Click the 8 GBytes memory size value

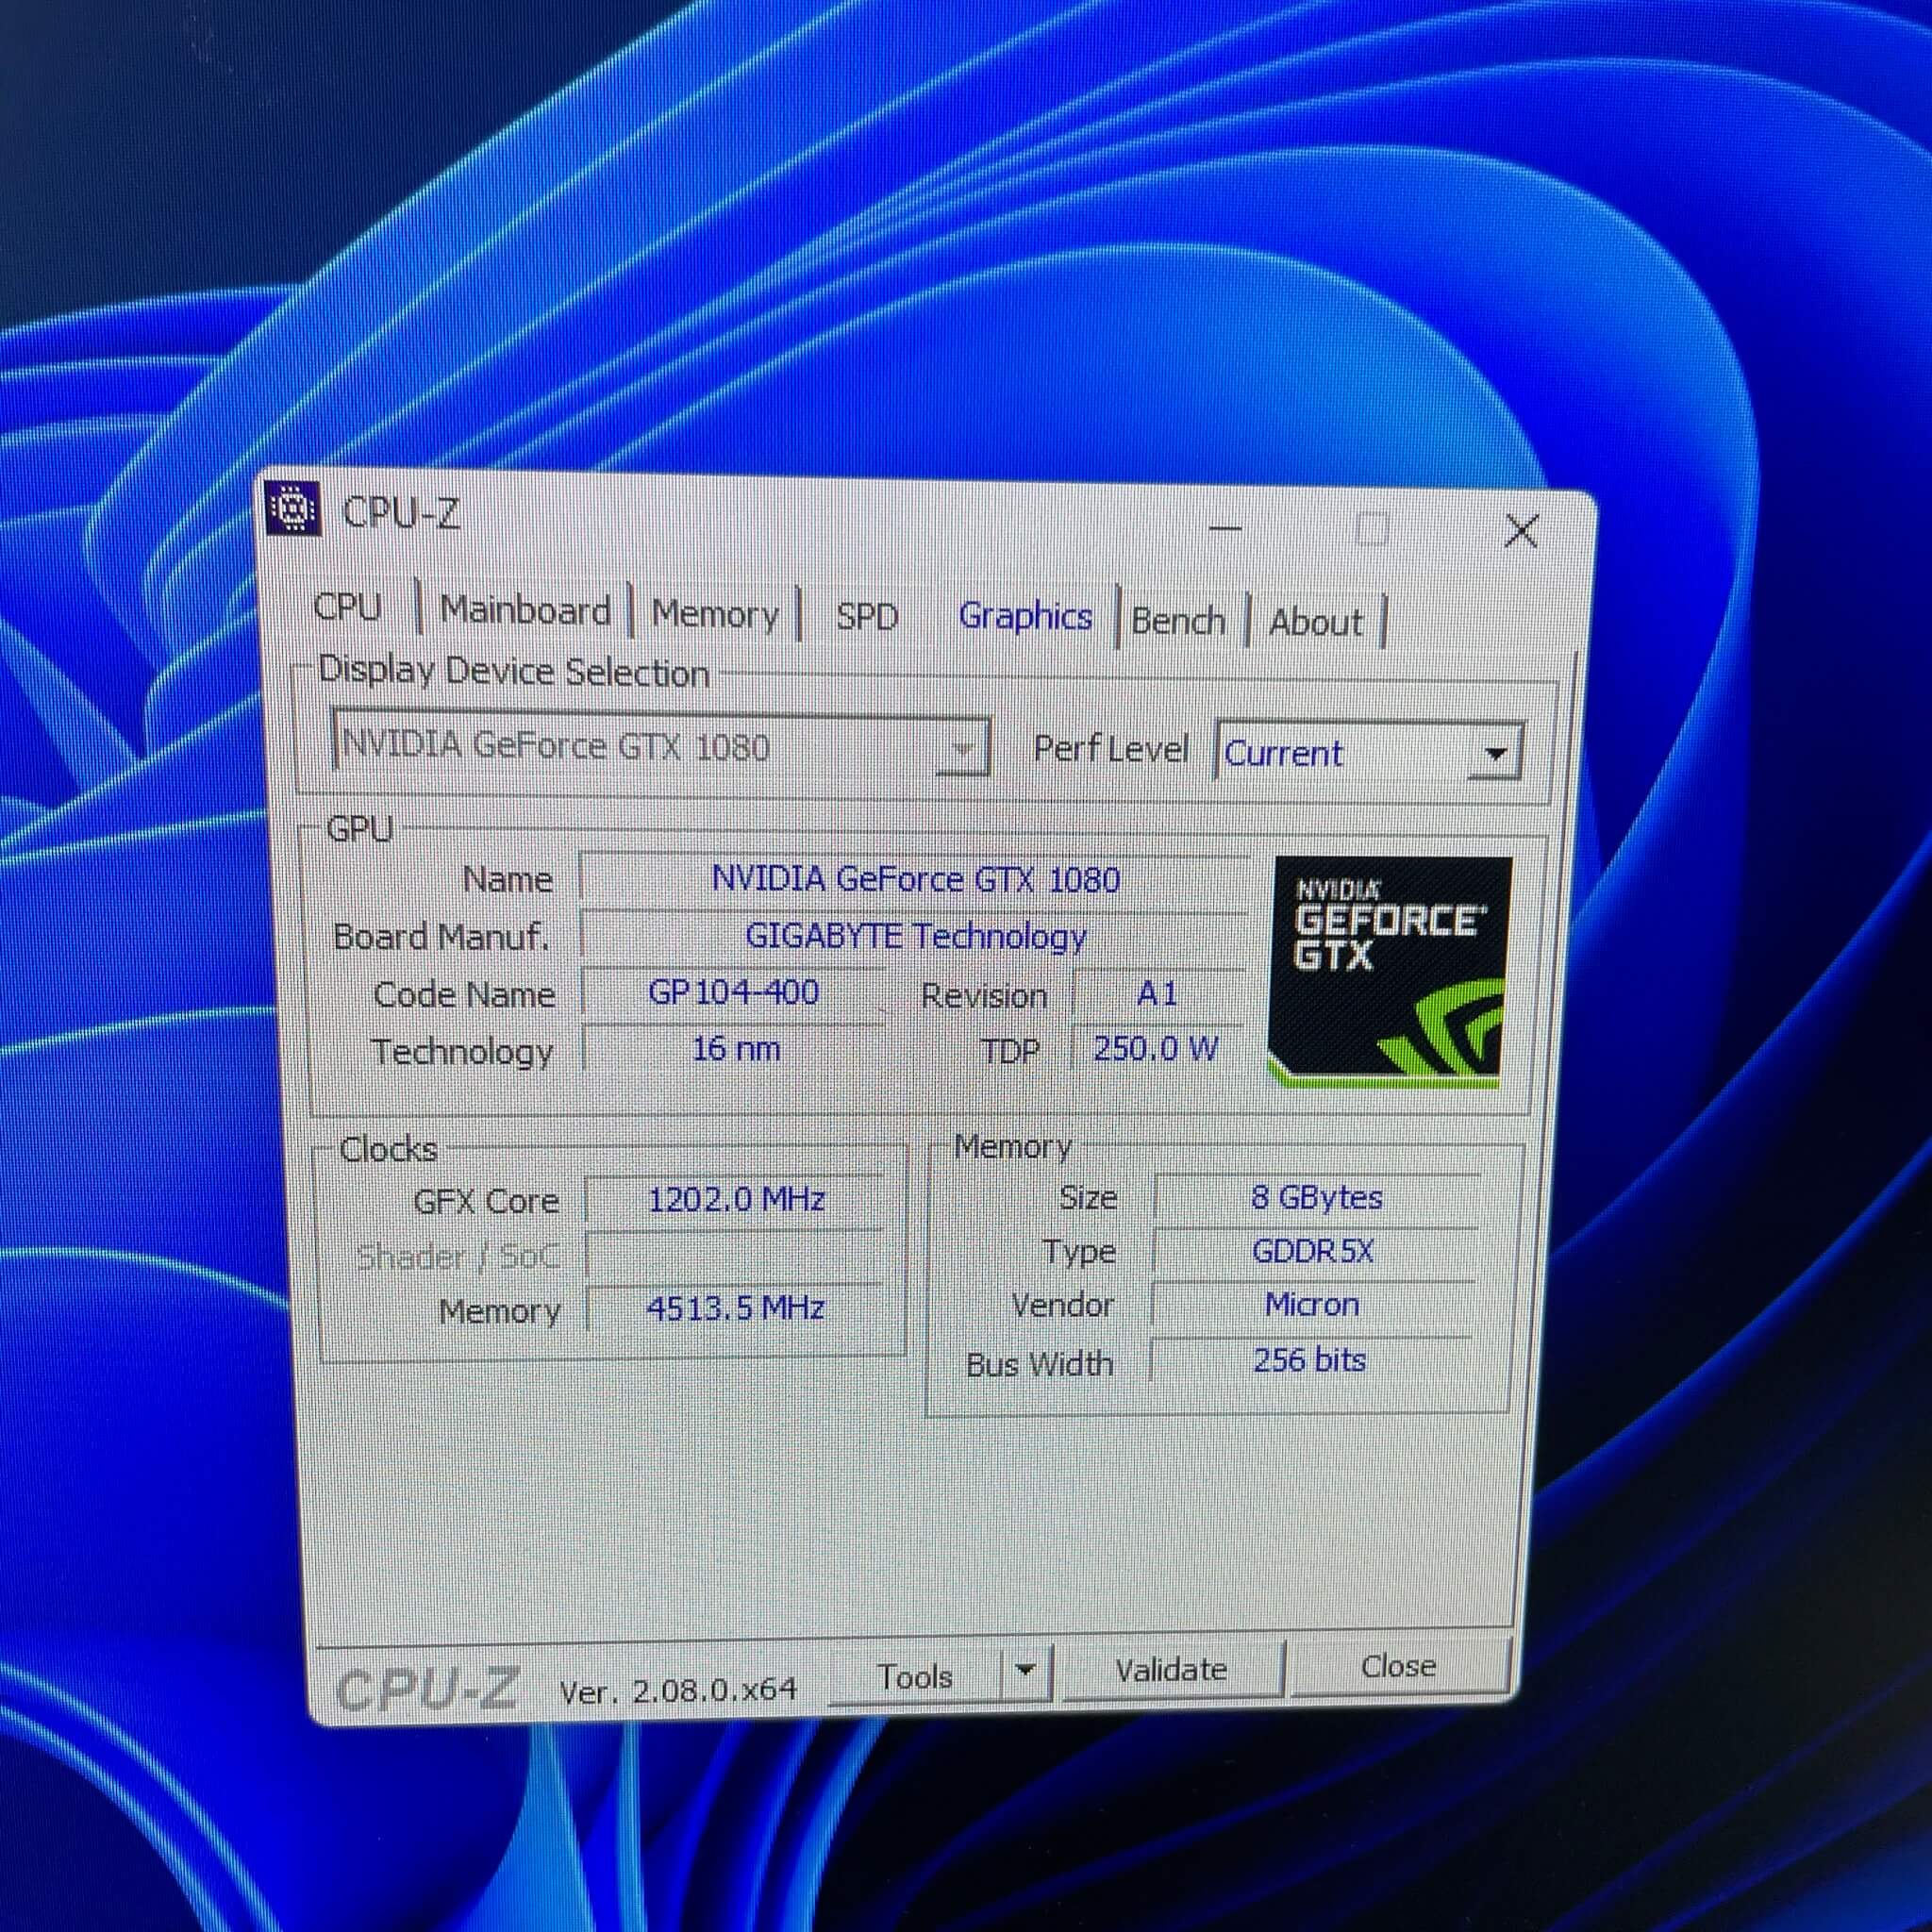point(1316,1197)
